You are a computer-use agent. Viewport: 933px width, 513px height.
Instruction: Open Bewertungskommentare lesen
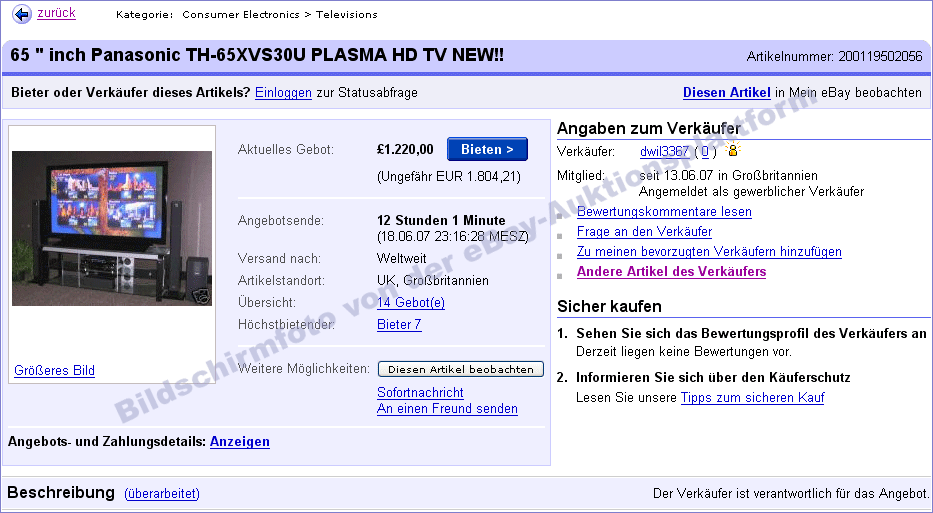(664, 212)
